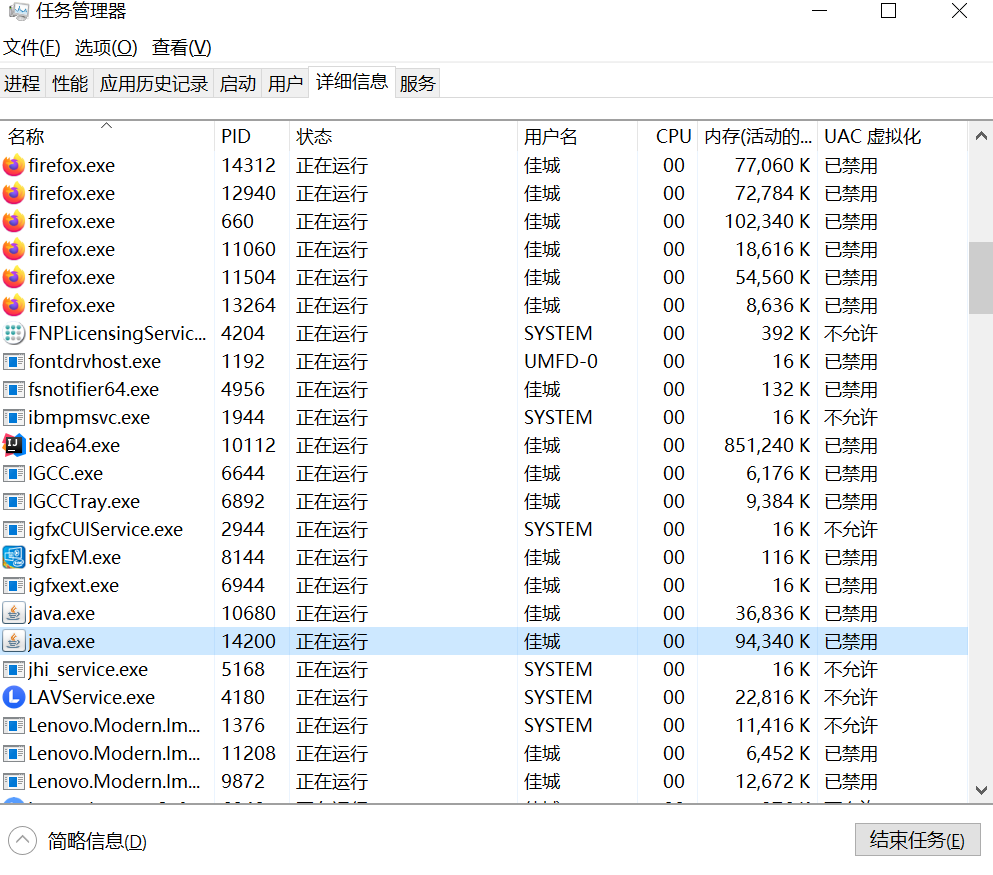Switch to the 启动 tab
993x875 pixels.
(x=237, y=84)
